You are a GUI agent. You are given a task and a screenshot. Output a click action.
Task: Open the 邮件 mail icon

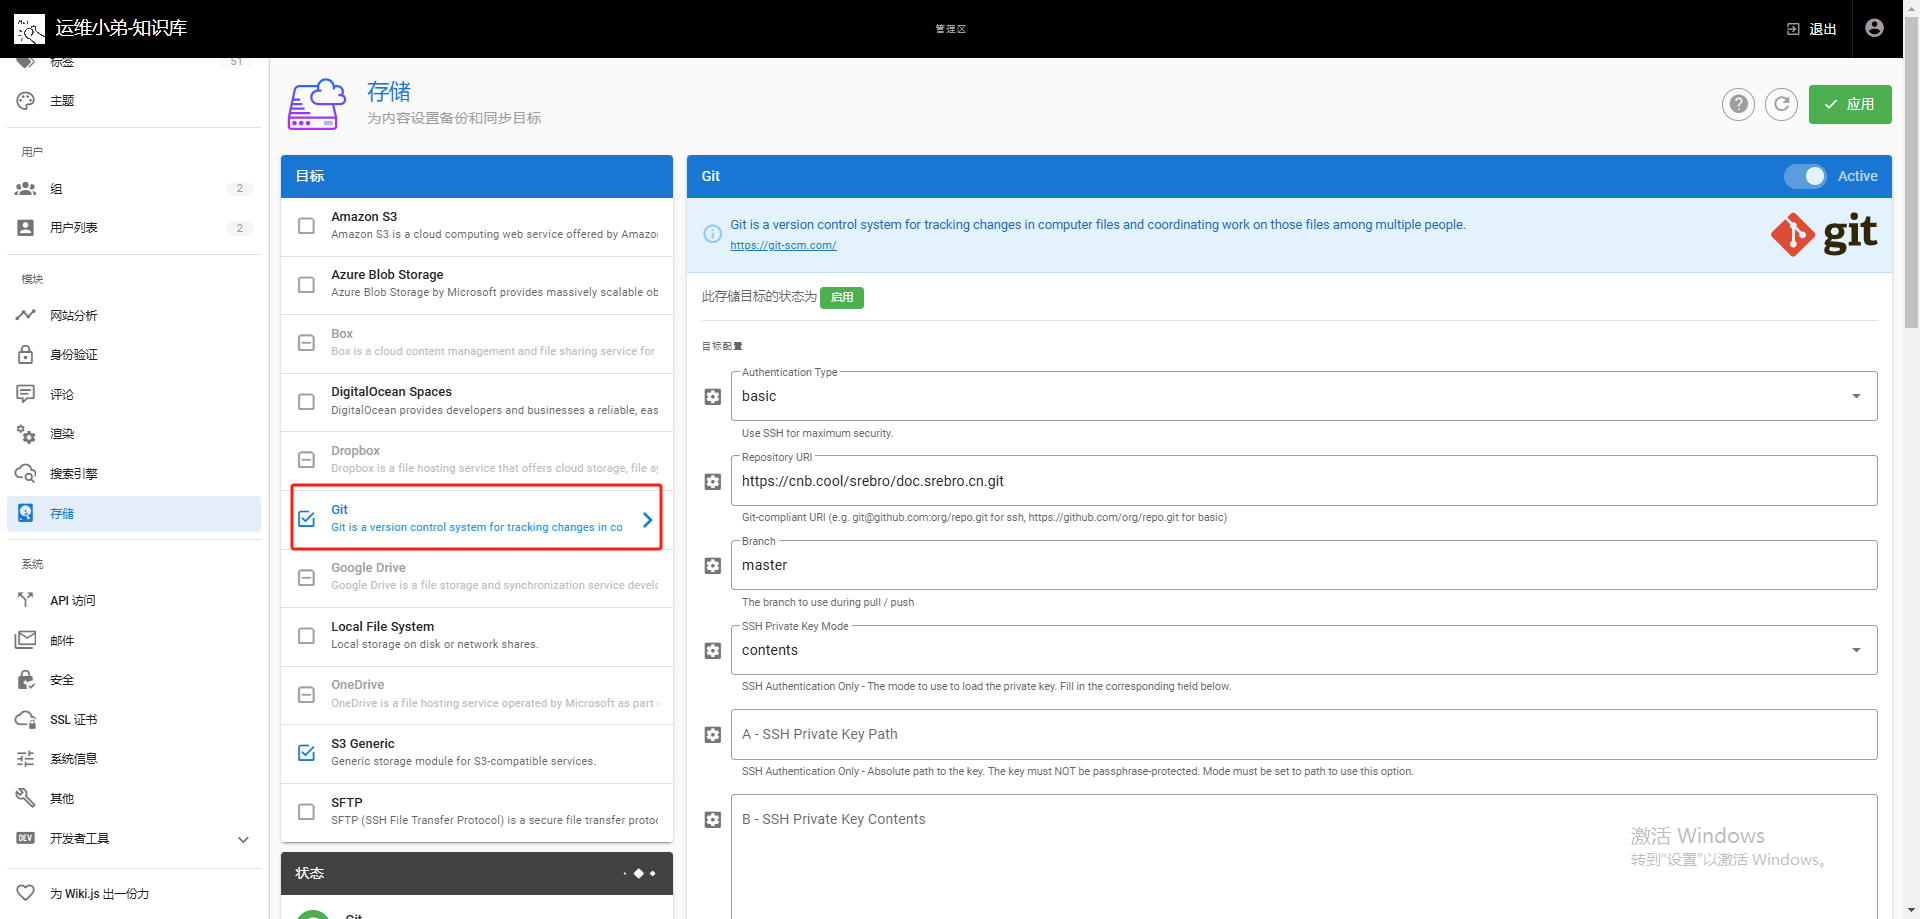26,640
